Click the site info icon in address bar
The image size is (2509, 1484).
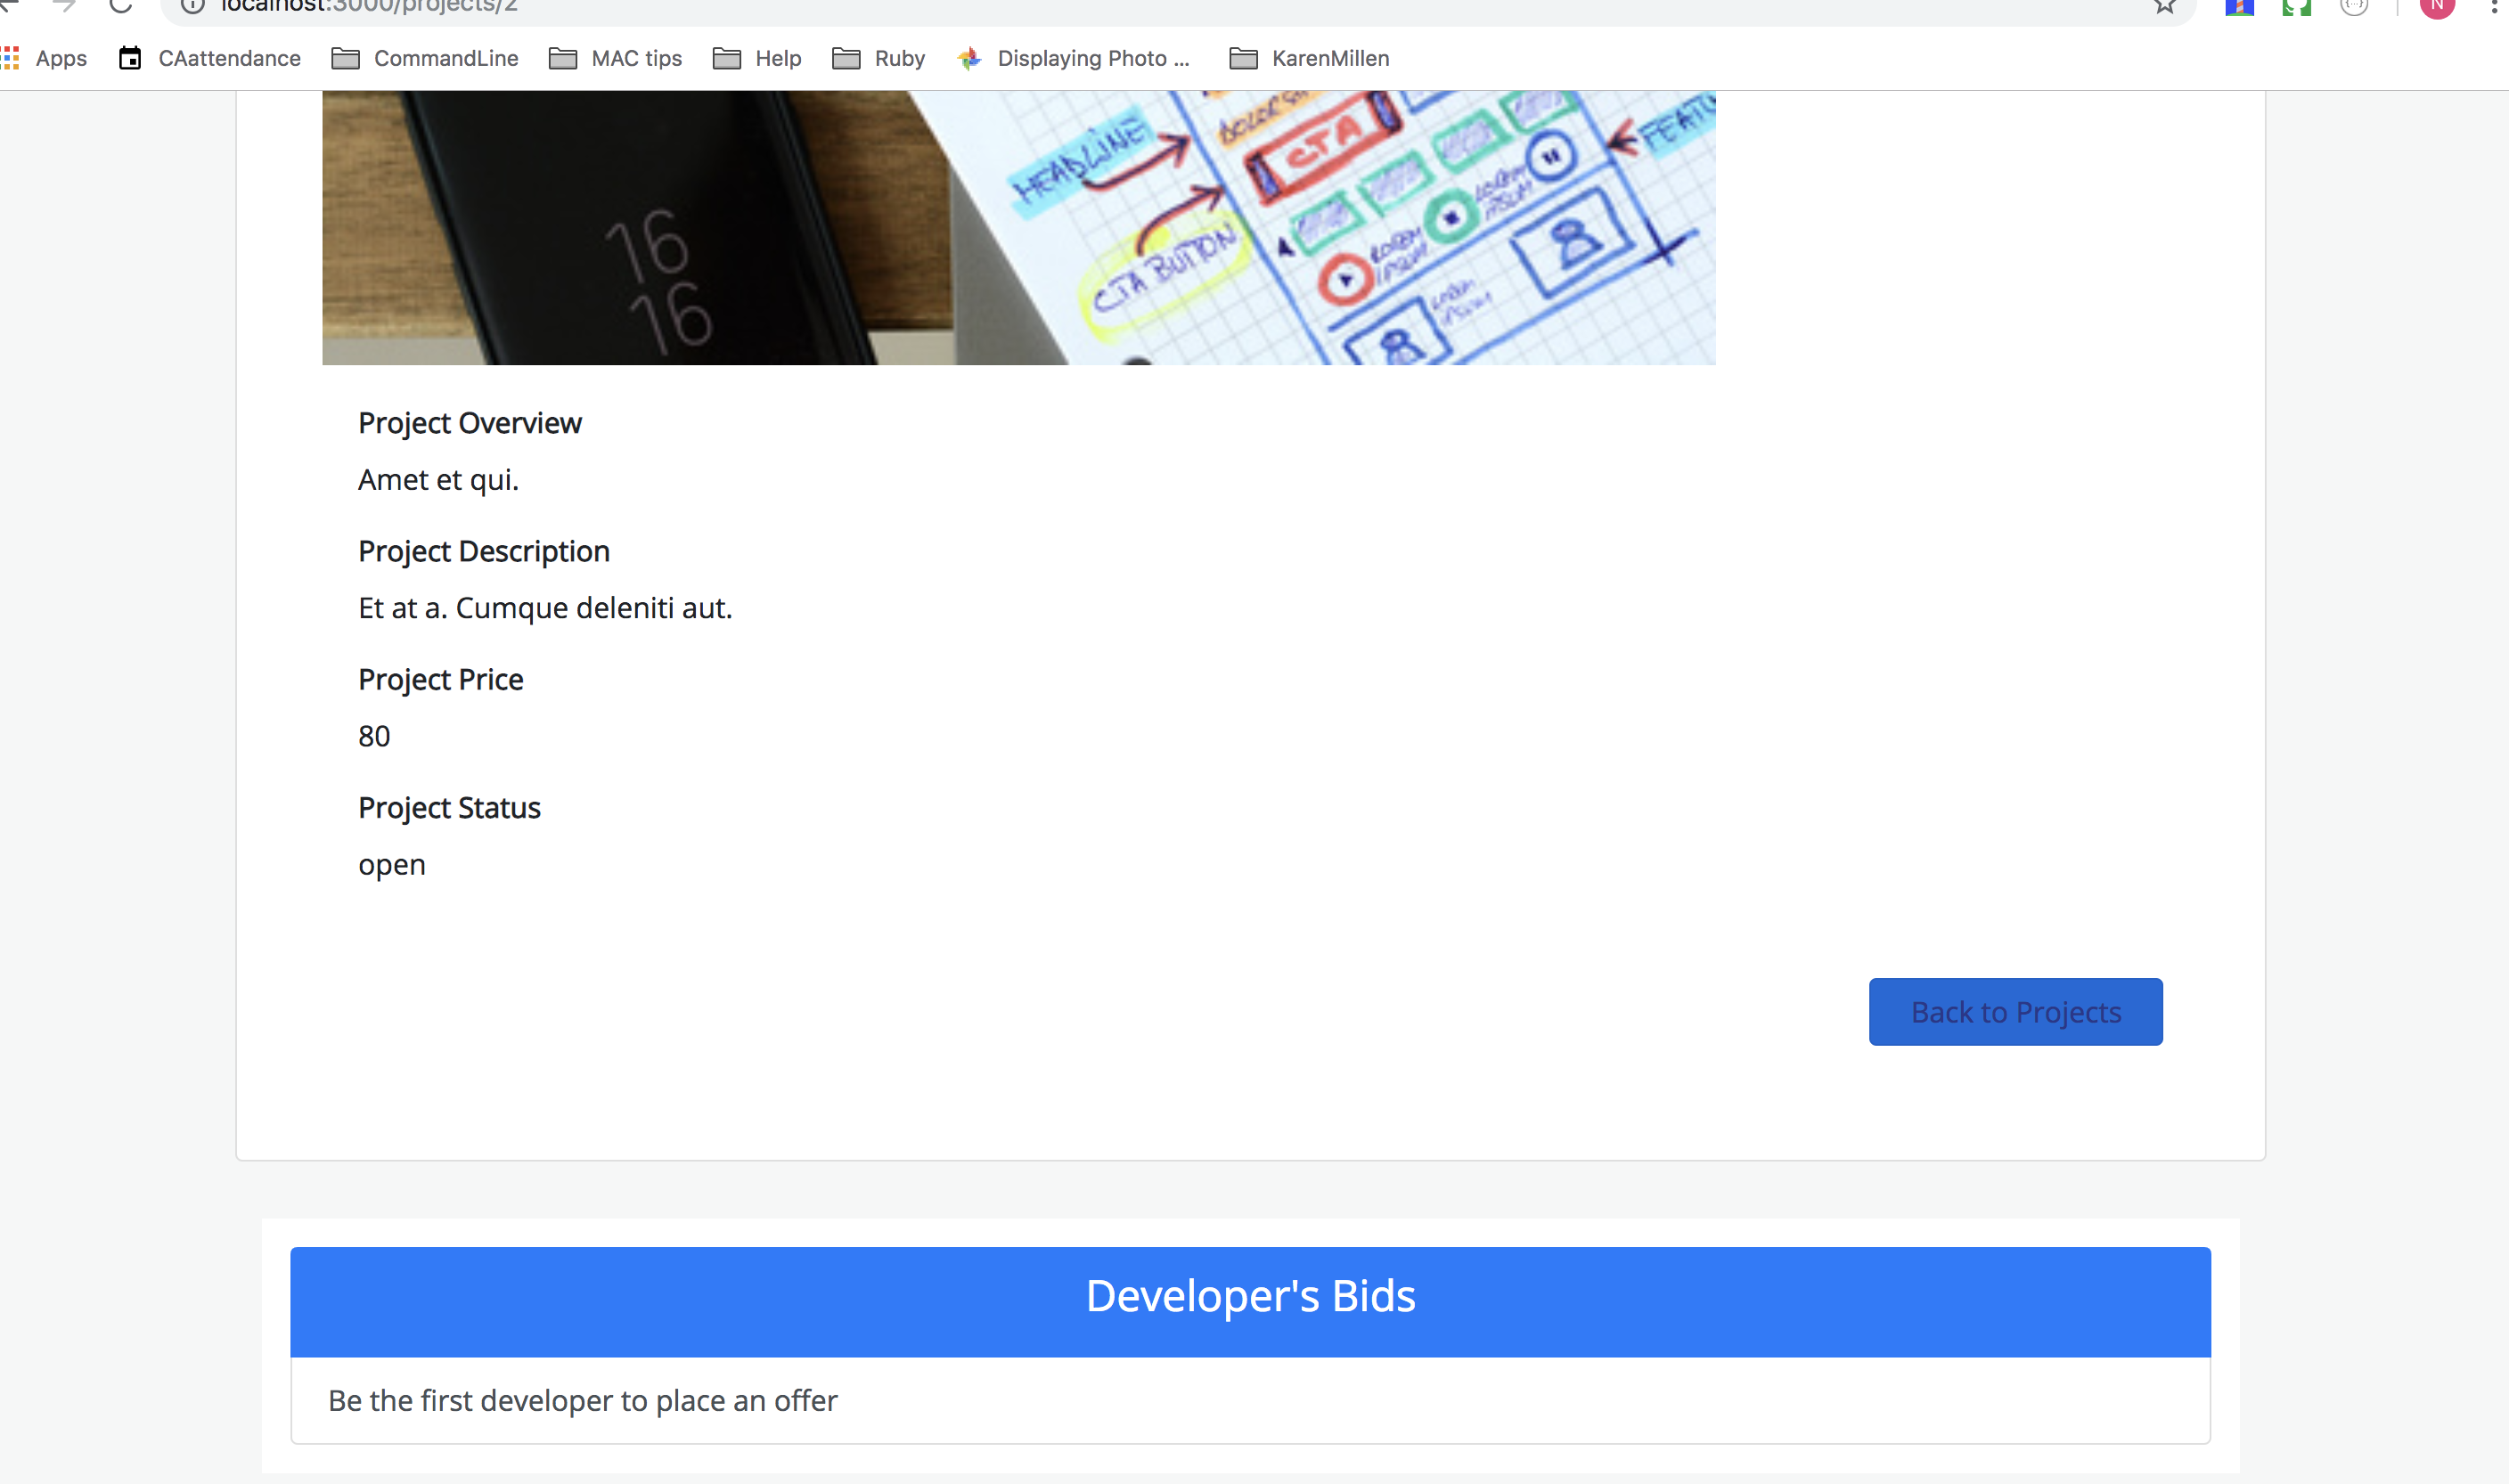coord(193,6)
